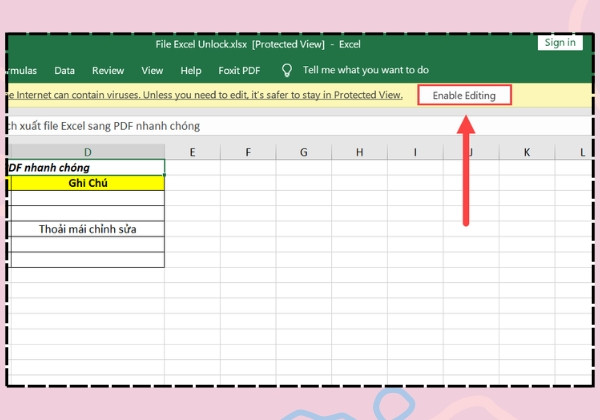Select the cell Thoải mái chỉnh sửa
The height and width of the screenshot is (420, 600).
point(88,229)
